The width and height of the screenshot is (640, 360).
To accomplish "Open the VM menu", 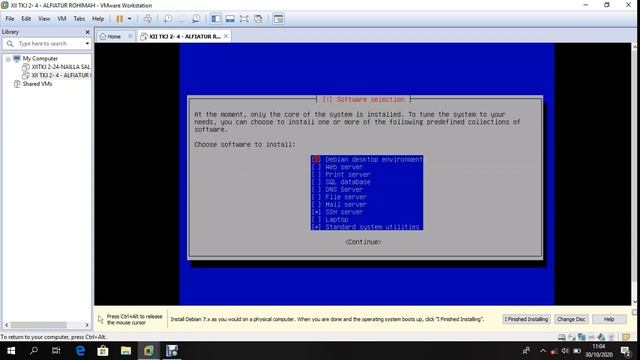I will click(x=62, y=19).
